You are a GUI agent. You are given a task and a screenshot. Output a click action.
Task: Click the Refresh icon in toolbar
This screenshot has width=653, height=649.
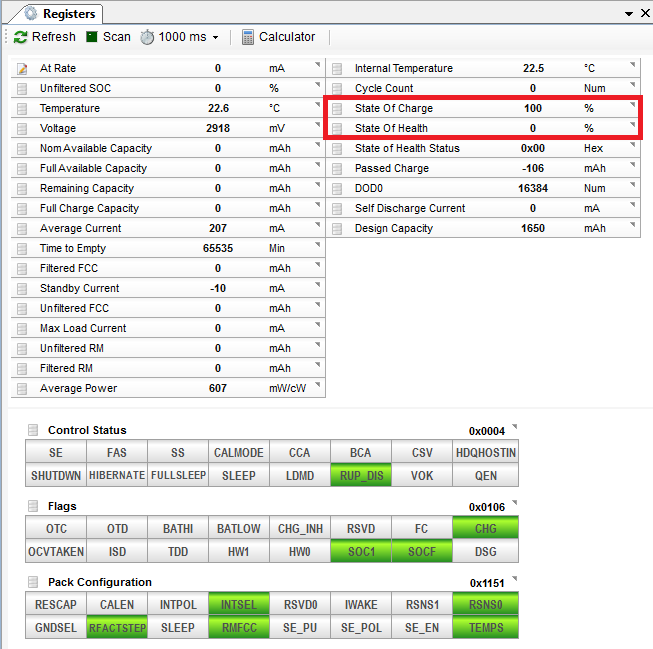coord(20,37)
